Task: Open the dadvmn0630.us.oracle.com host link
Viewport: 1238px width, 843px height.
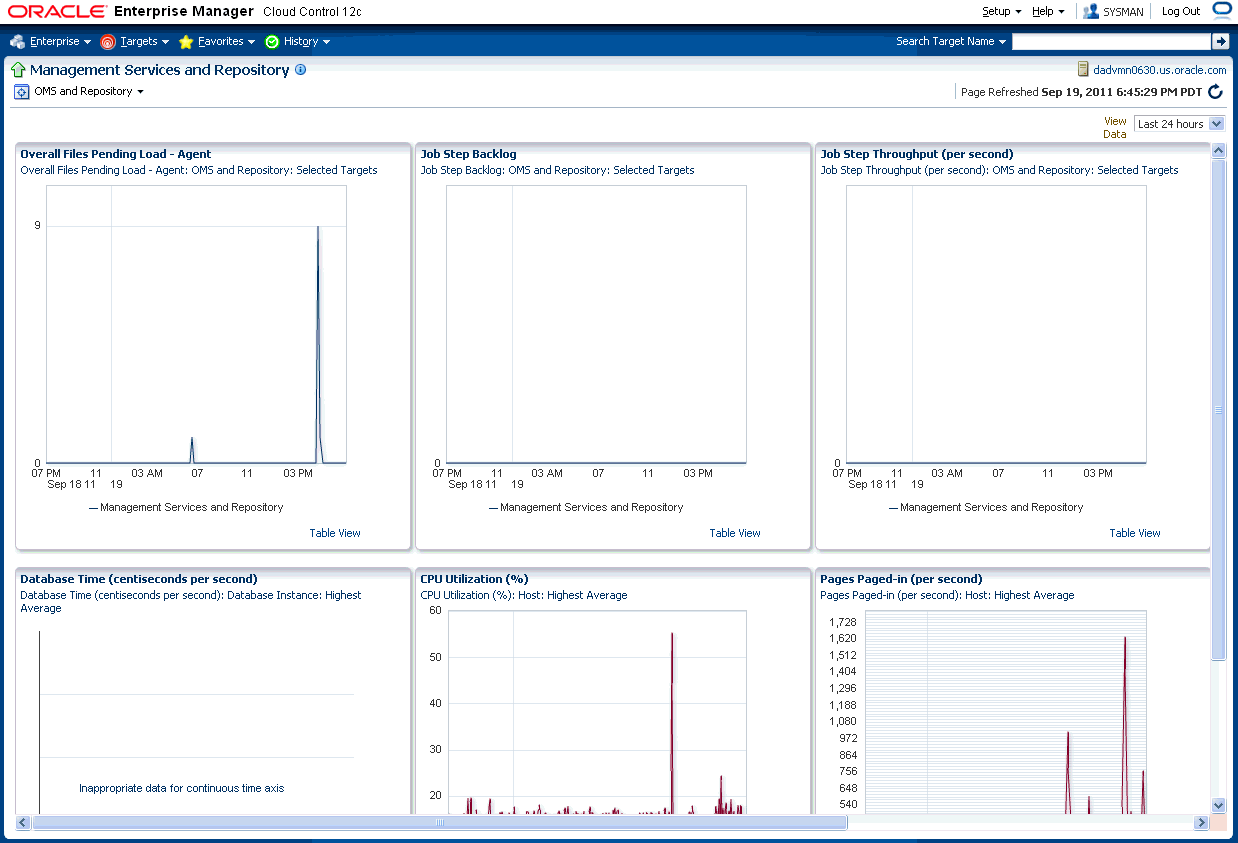Action: coord(1160,70)
